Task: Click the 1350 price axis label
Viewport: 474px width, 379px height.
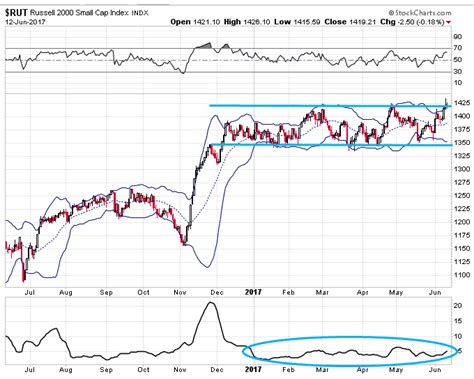Action: pos(462,142)
